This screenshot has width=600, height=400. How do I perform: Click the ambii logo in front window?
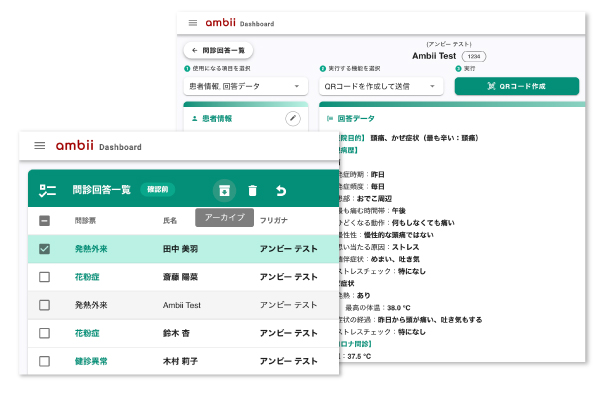tap(75, 145)
